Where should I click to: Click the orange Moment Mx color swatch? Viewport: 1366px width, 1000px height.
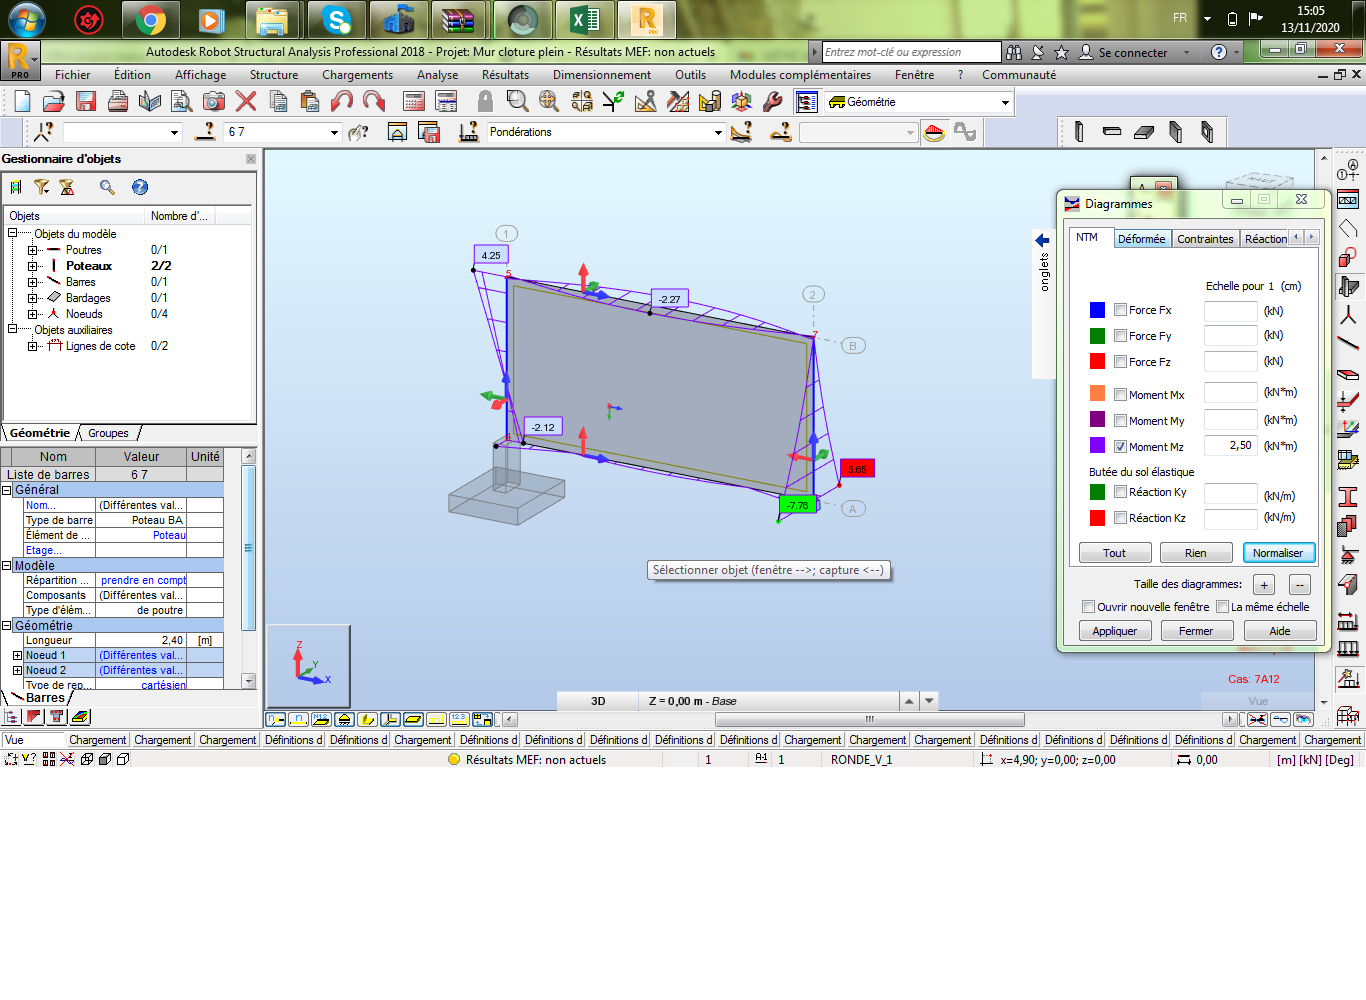coord(1097,394)
